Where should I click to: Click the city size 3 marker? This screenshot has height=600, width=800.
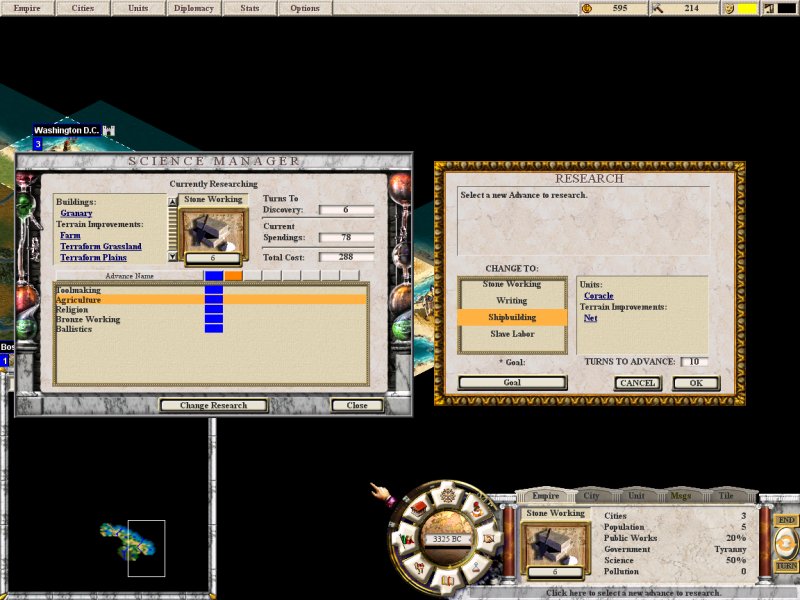pos(38,144)
